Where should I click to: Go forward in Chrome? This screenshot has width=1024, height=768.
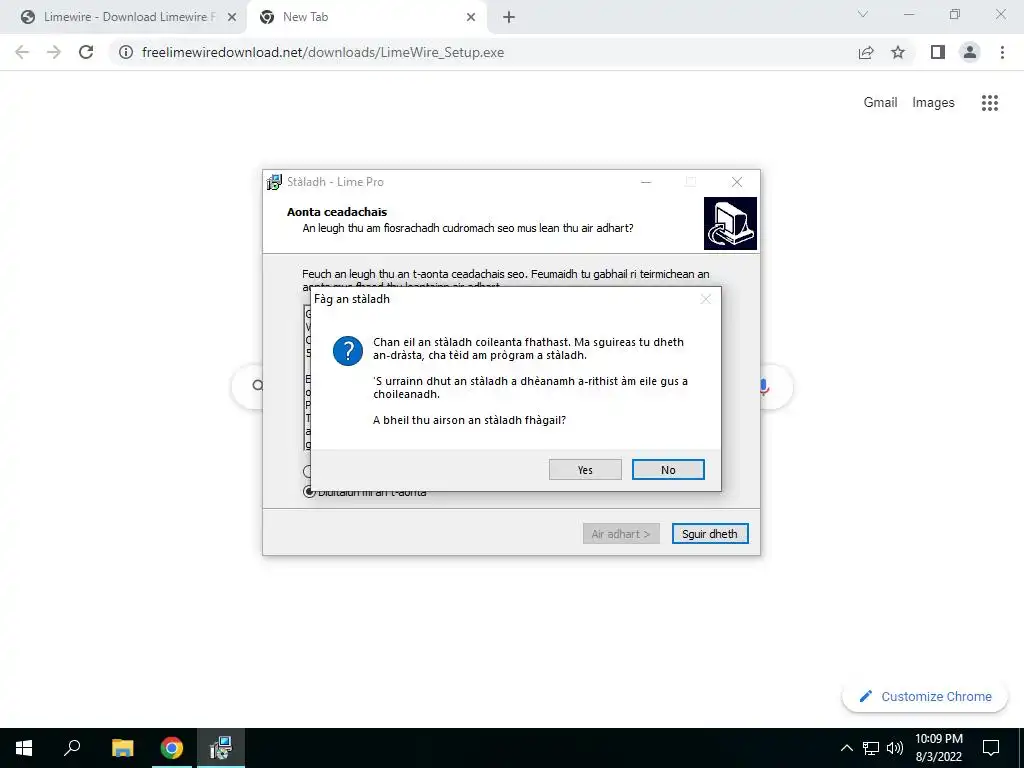54,52
